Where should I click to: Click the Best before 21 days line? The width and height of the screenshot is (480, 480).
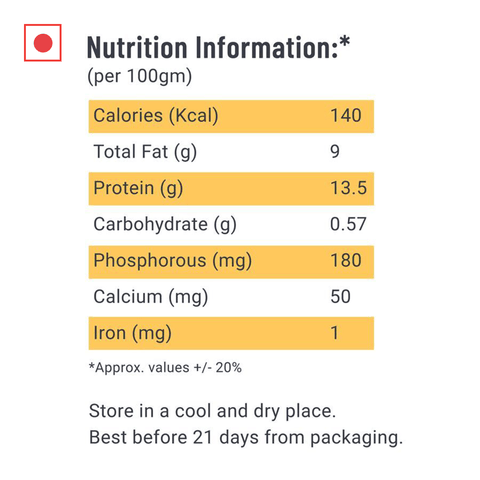point(246,438)
